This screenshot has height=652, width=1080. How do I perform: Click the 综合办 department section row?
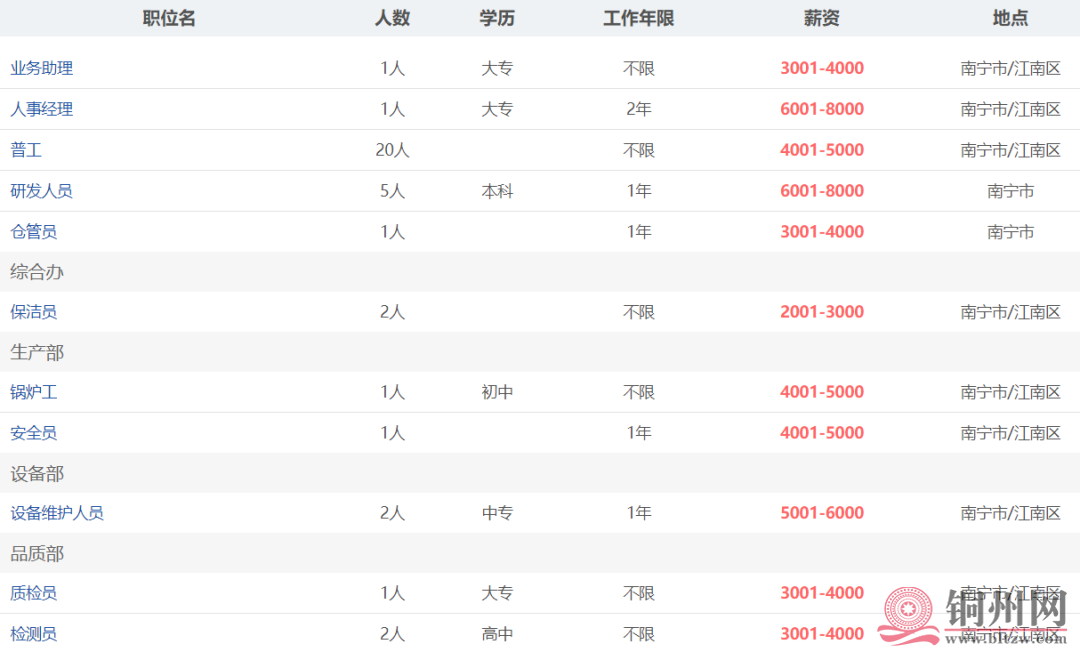tap(38, 271)
